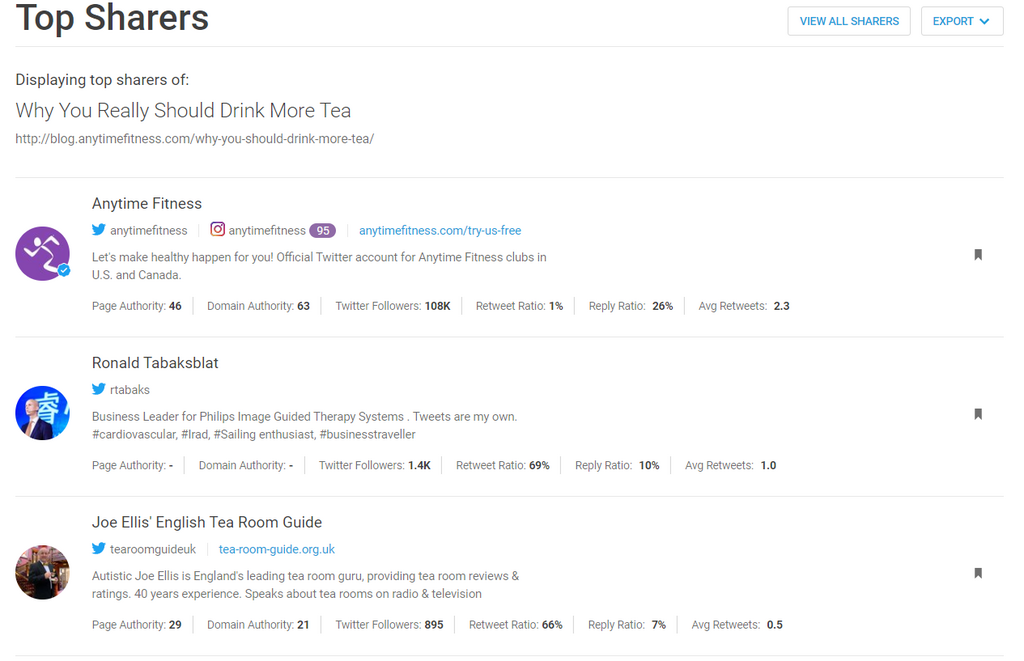Click Ronald Tabaksblat's profile photo
This screenshot has height=661, width=1024.
42,413
